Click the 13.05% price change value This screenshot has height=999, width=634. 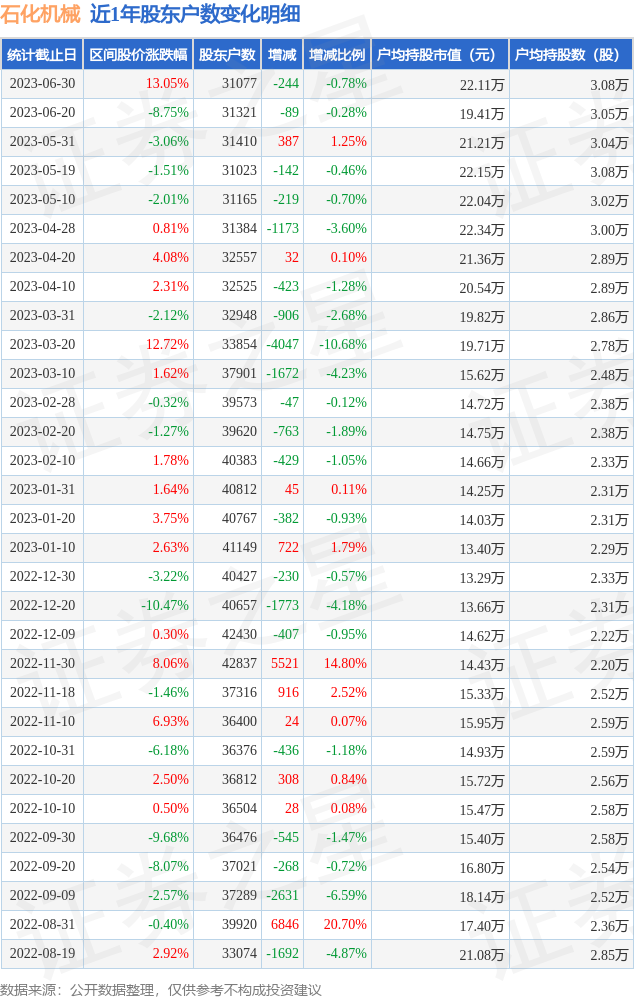[x=167, y=84]
